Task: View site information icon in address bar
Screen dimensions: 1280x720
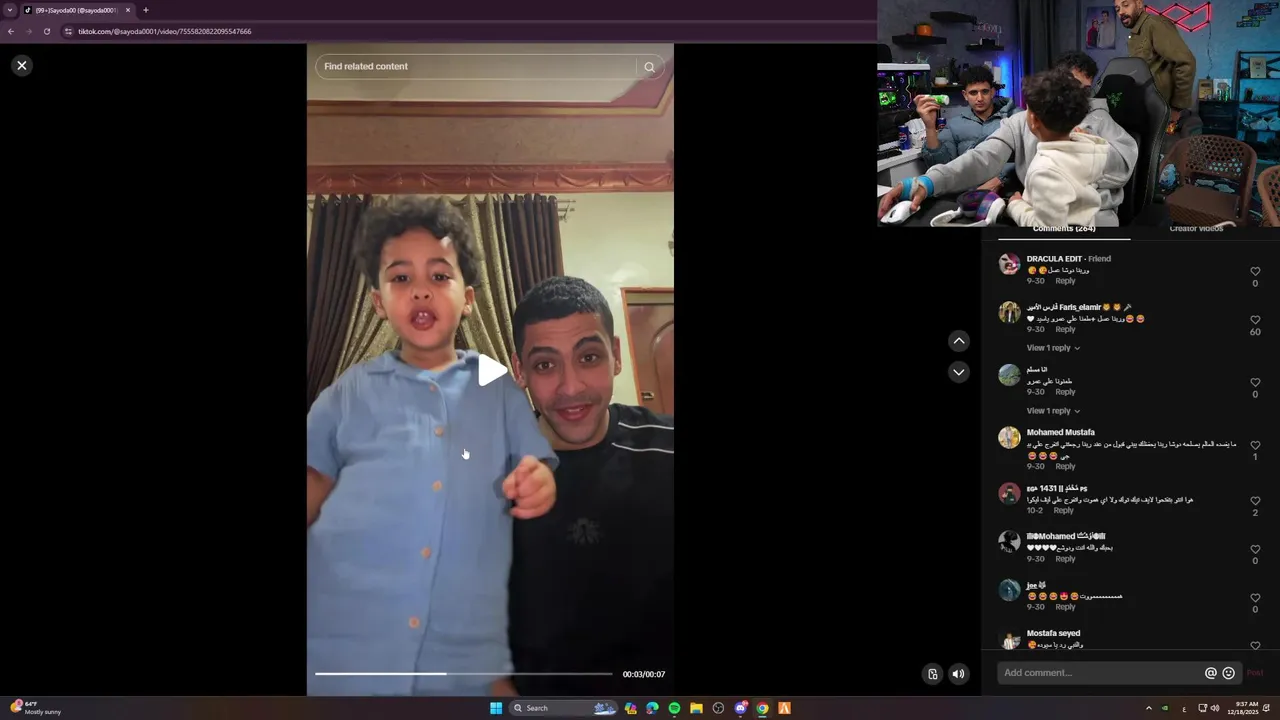Action: (x=68, y=31)
